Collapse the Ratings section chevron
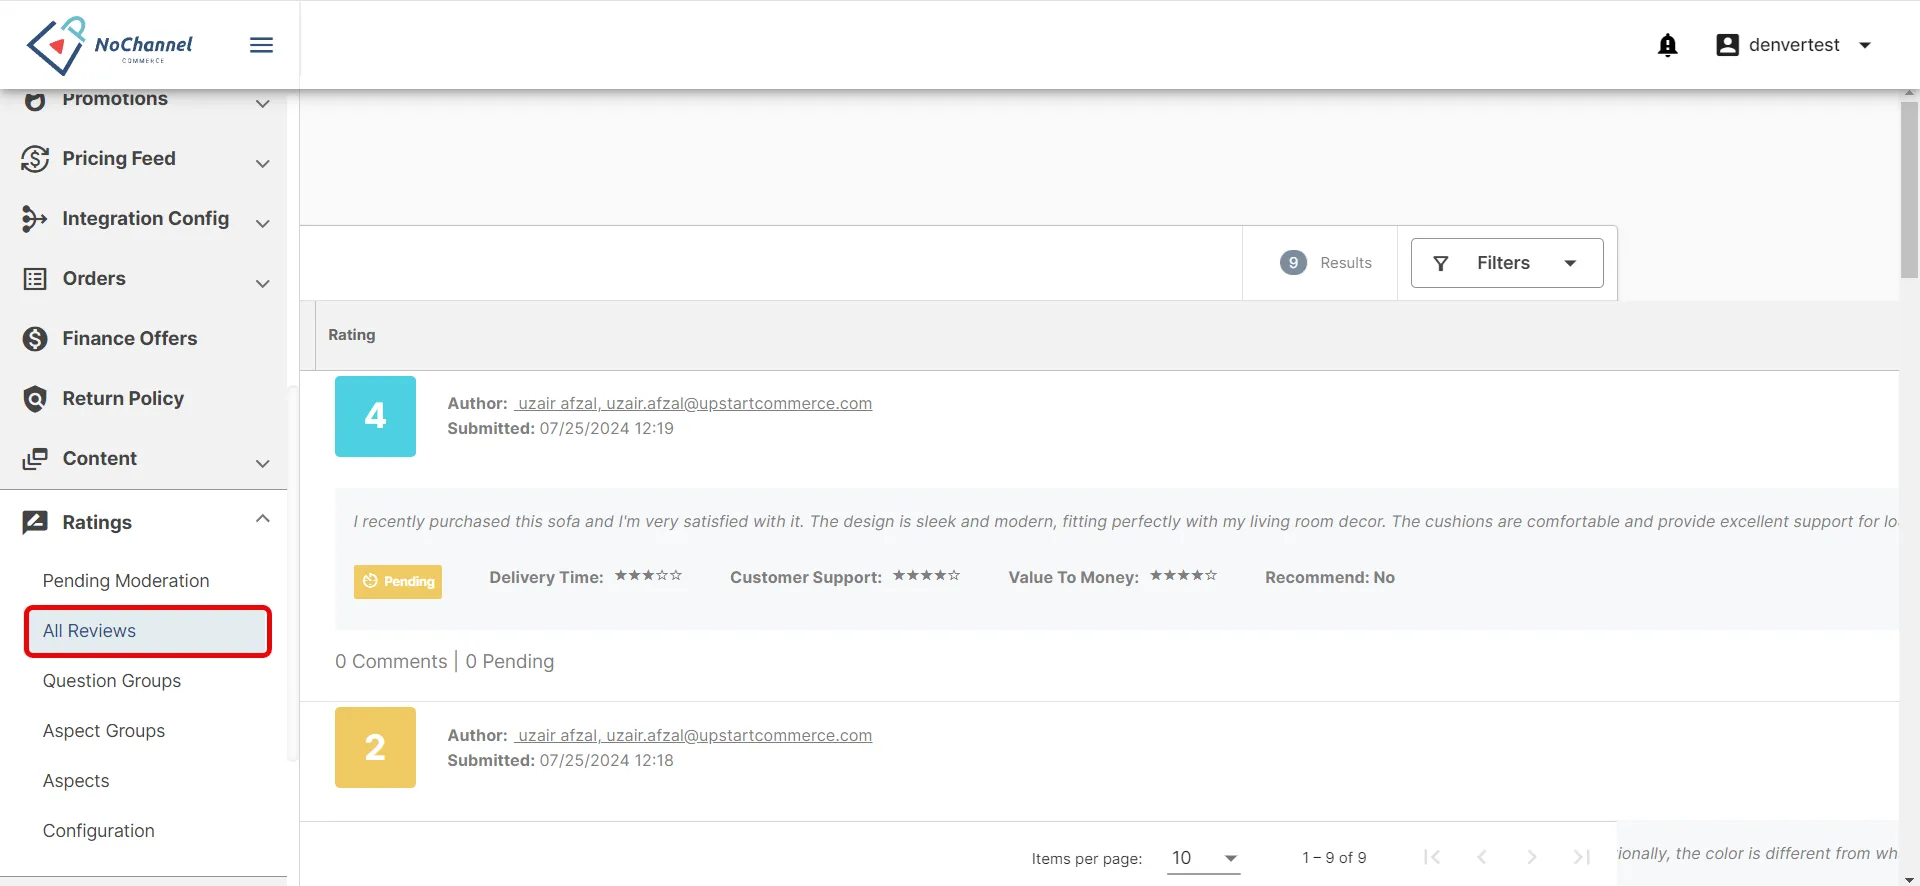Image resolution: width=1920 pixels, height=886 pixels. [x=263, y=518]
